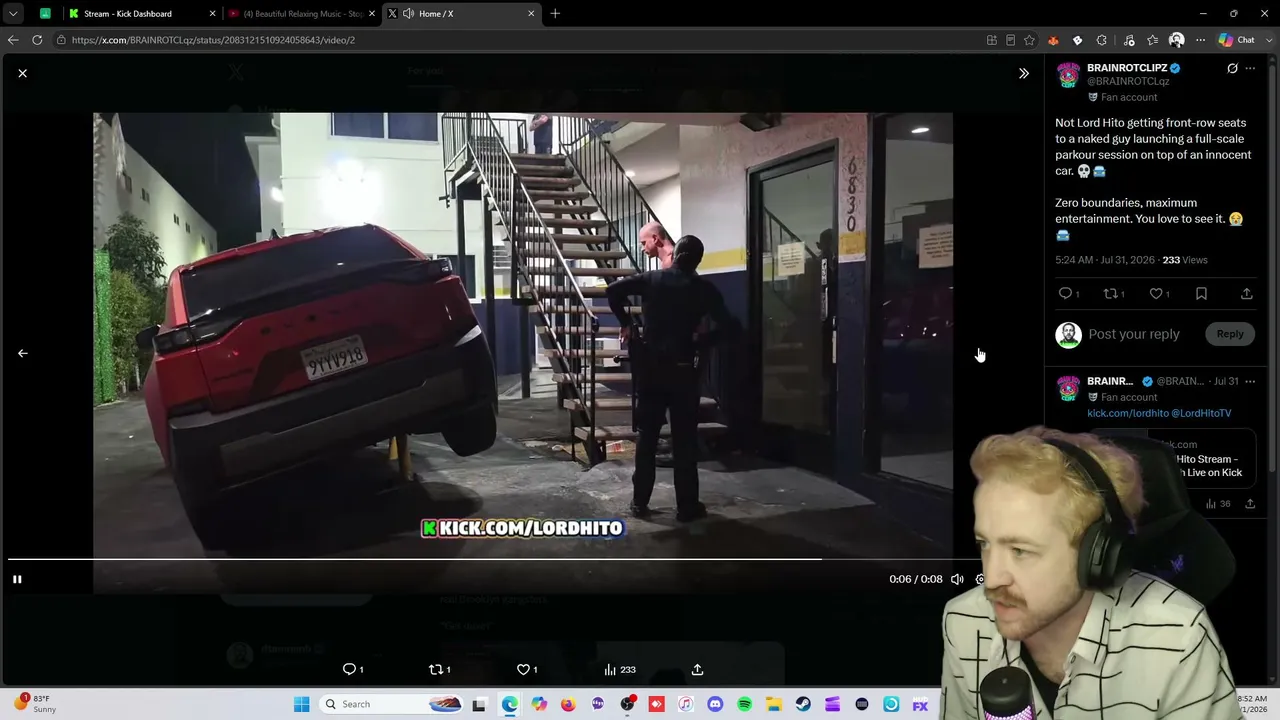Refresh the current page
This screenshot has height=720, width=1280.
tap(37, 40)
